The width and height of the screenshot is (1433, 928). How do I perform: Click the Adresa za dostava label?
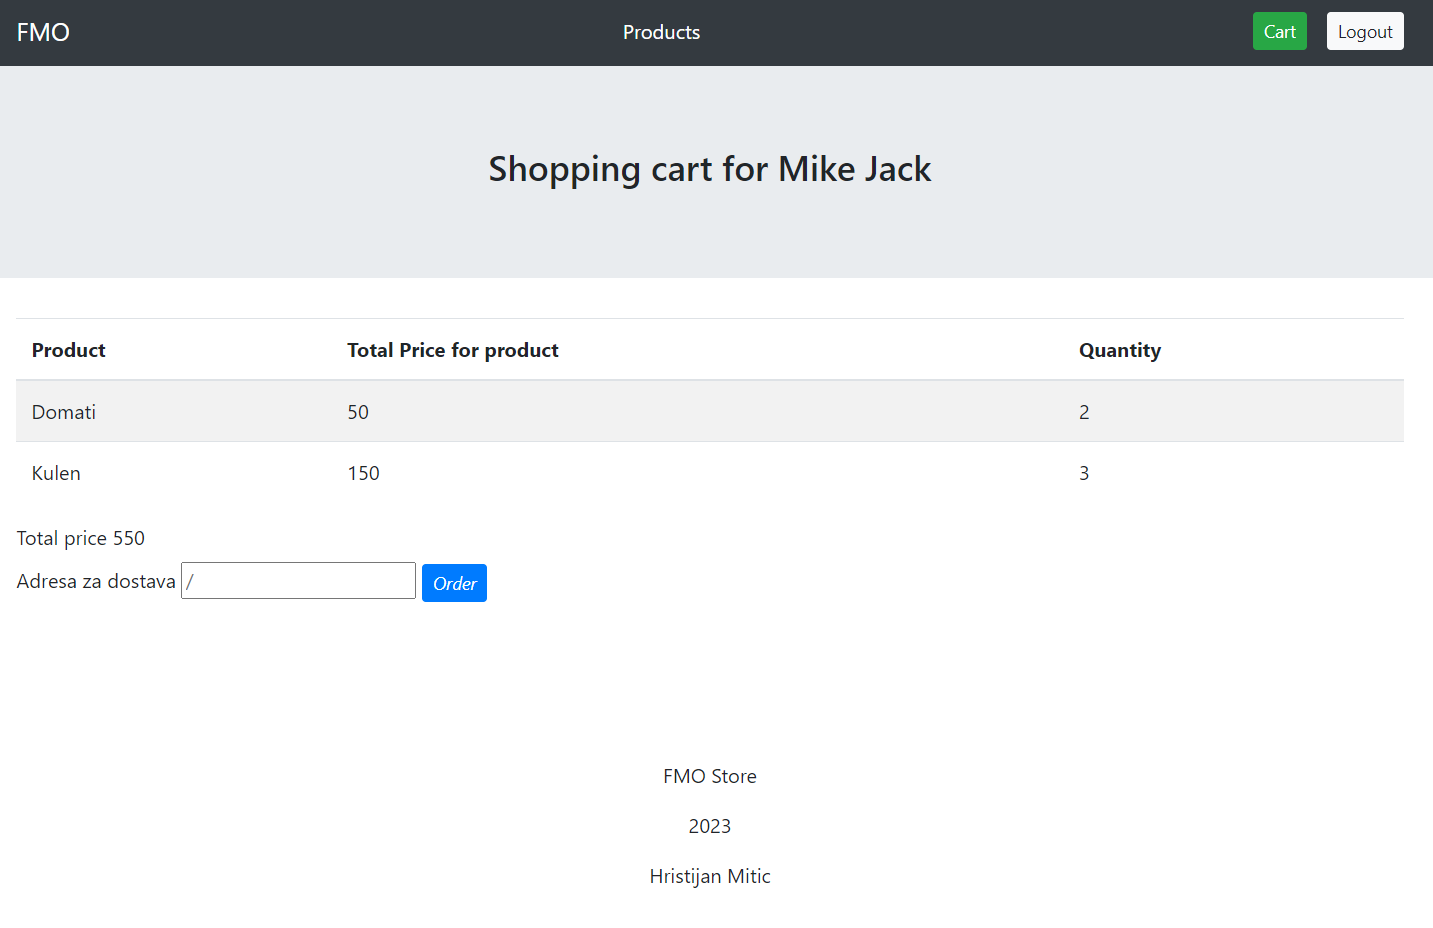click(96, 581)
